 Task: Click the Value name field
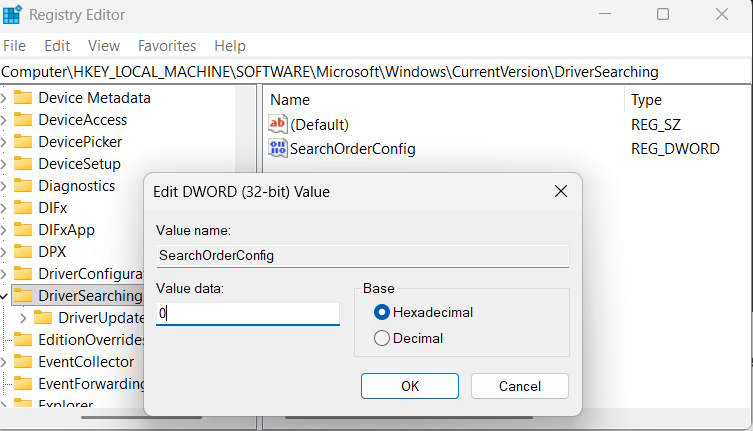pos(363,256)
